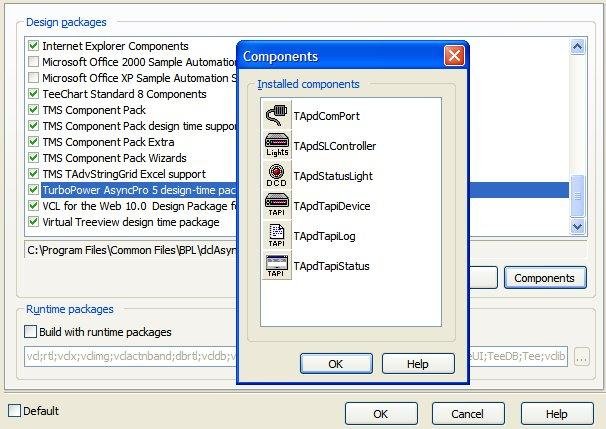Select the TMS Component Pack Extra row text
Image resolution: width=606 pixels, height=429 pixels.
point(108,142)
